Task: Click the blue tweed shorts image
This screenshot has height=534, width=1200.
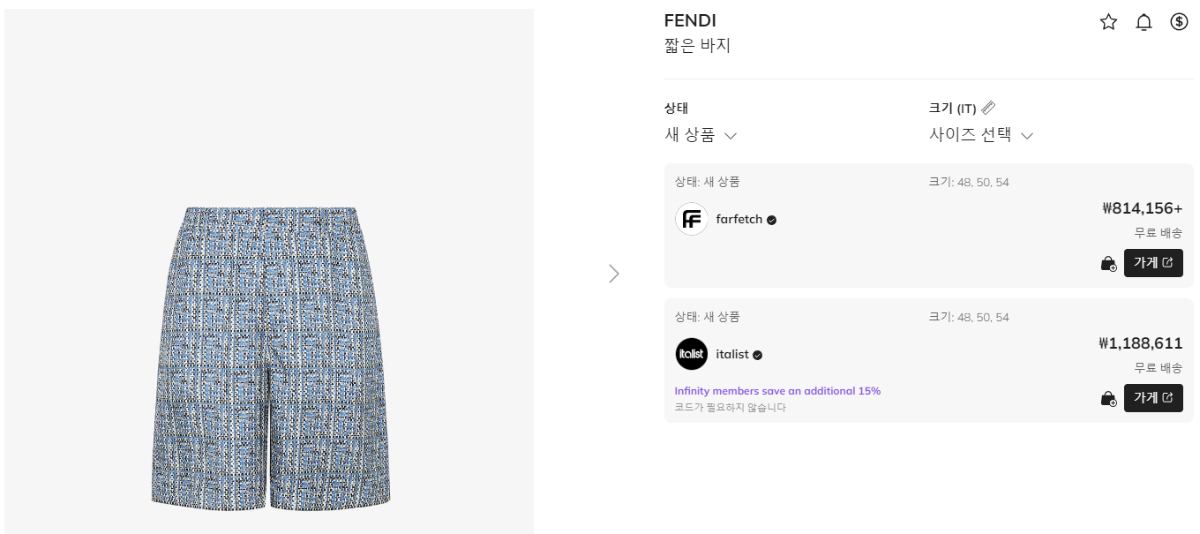Action: 270,356
